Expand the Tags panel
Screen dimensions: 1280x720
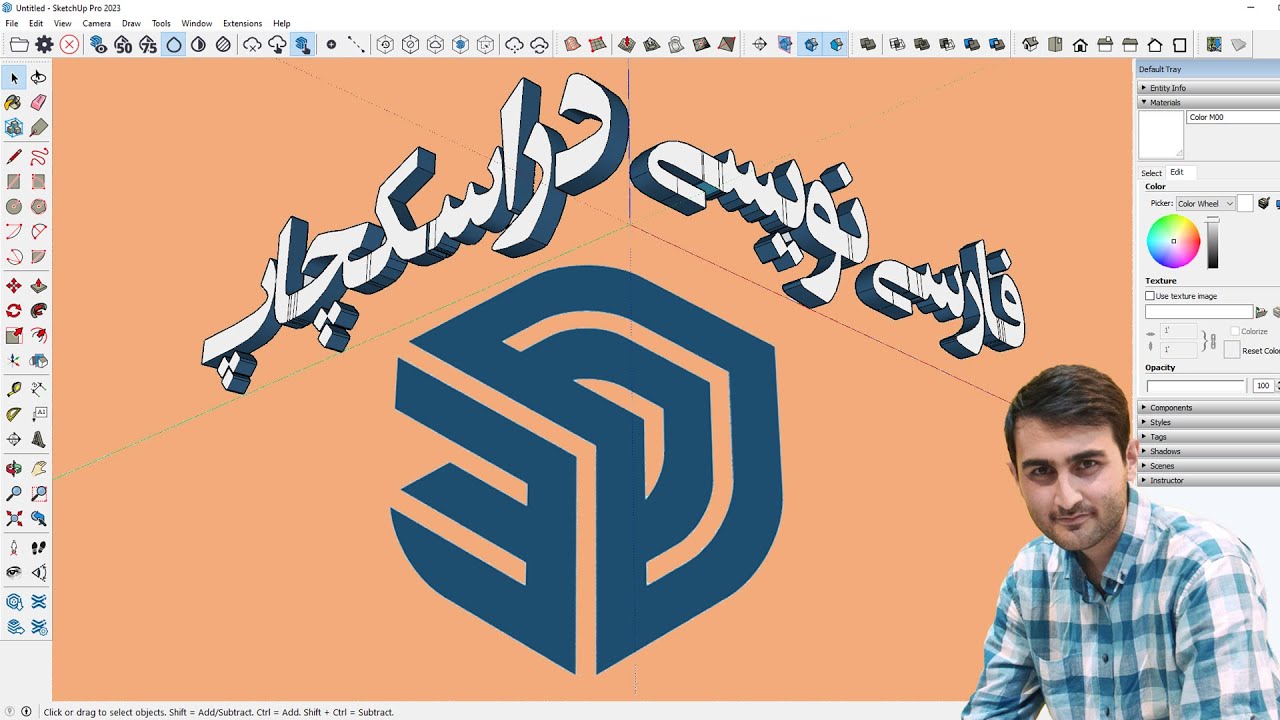coord(1208,436)
